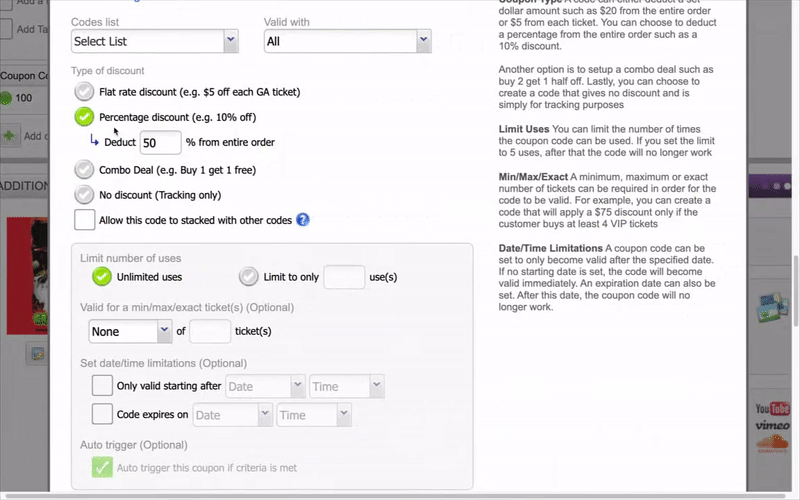
Task: Select Flat rate discount option
Action: pyautogui.click(x=84, y=92)
